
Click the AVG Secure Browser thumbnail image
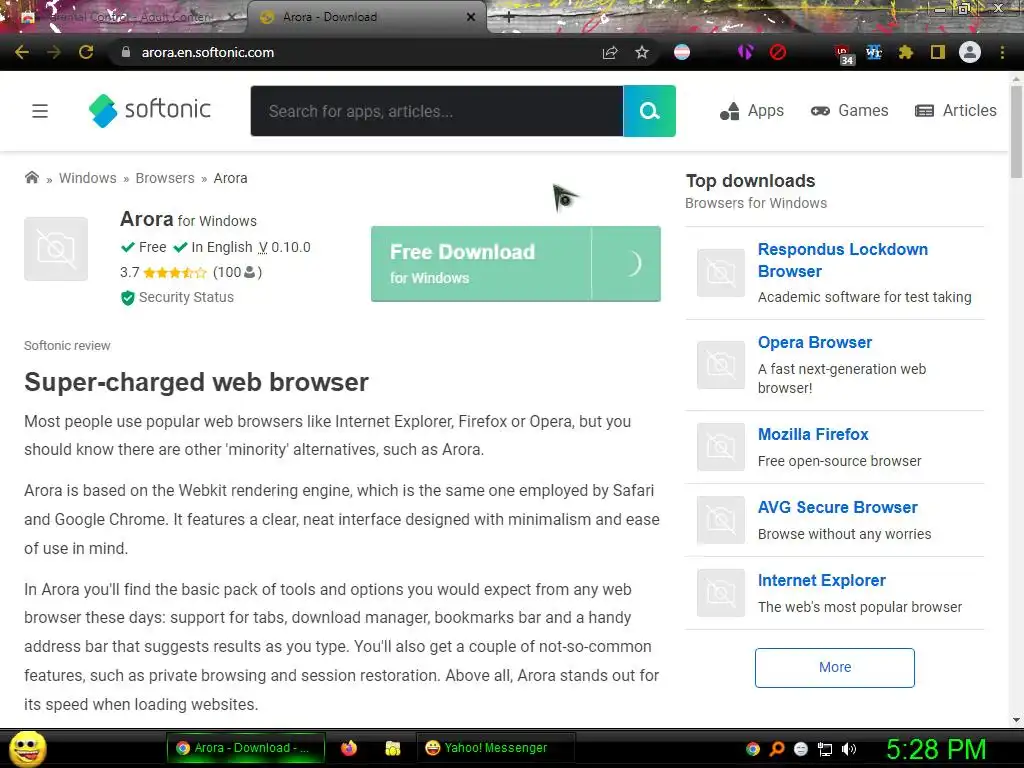(720, 520)
